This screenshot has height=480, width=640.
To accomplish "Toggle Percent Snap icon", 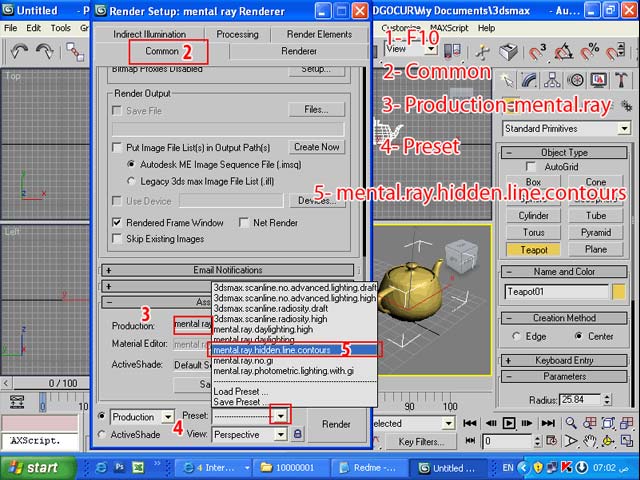I will click(x=590, y=52).
